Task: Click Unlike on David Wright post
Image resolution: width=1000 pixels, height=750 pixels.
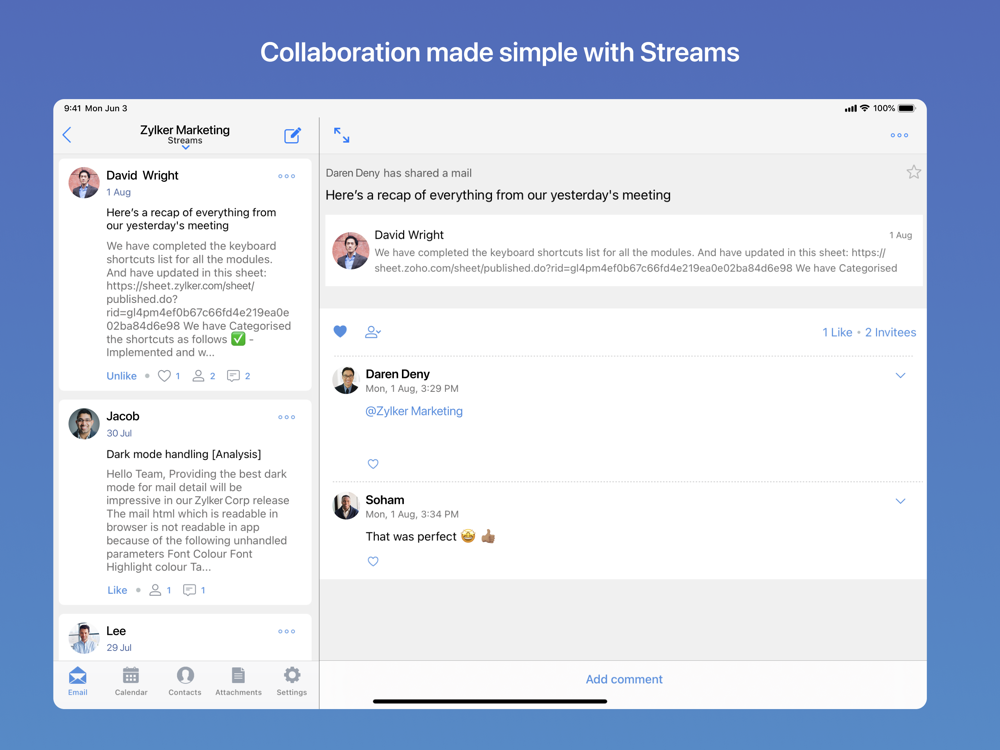Action: [x=121, y=376]
